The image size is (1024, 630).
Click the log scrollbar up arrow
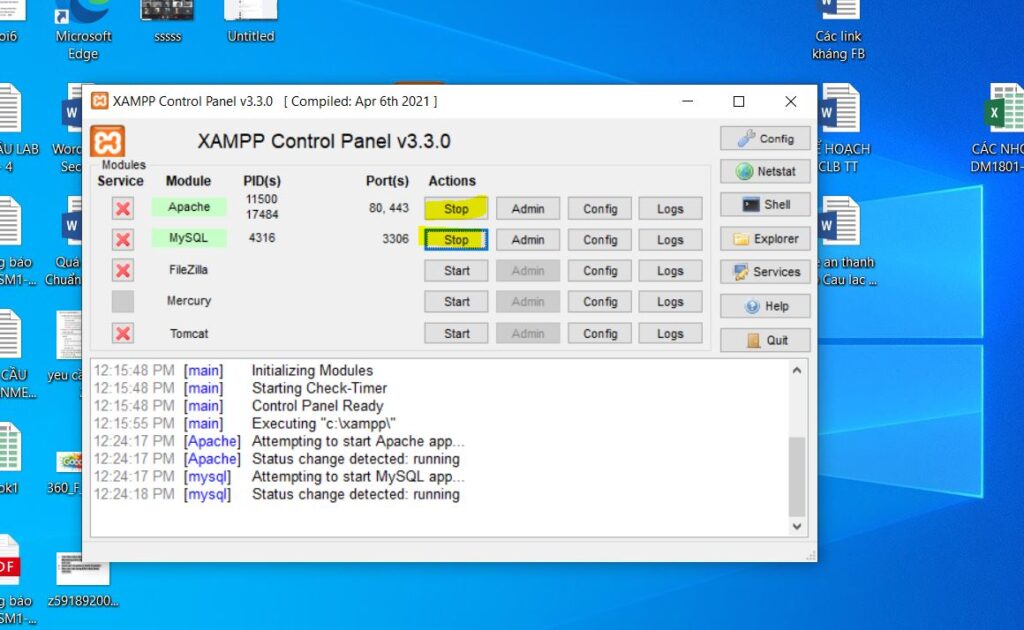(797, 370)
